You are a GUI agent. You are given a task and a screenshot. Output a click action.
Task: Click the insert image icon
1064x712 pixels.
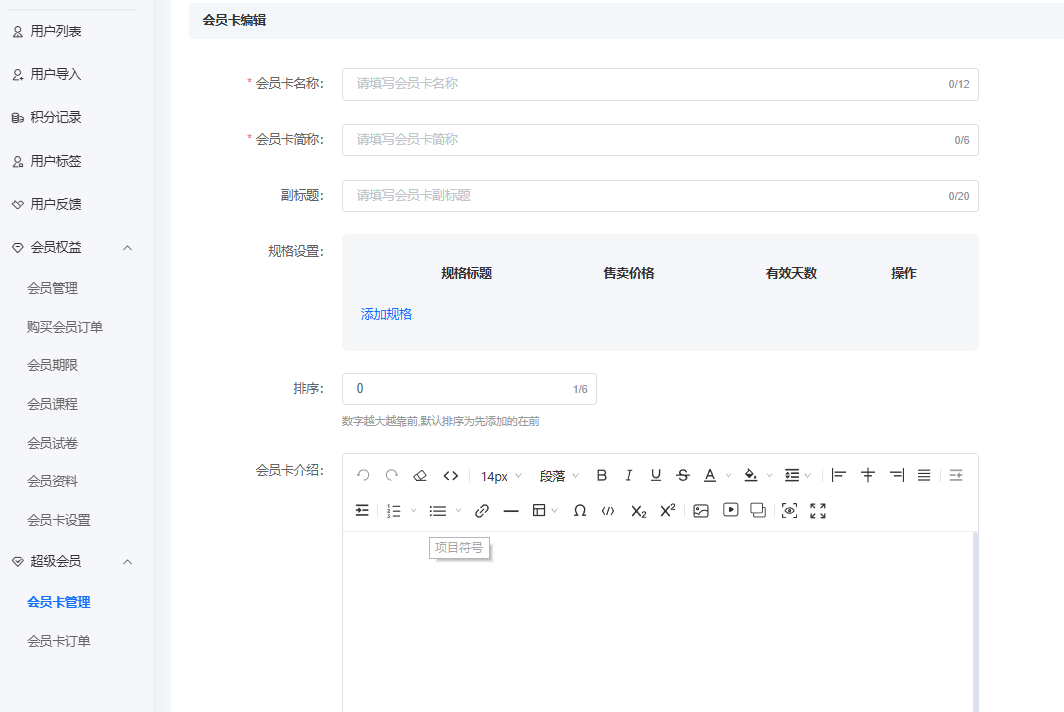coord(701,511)
